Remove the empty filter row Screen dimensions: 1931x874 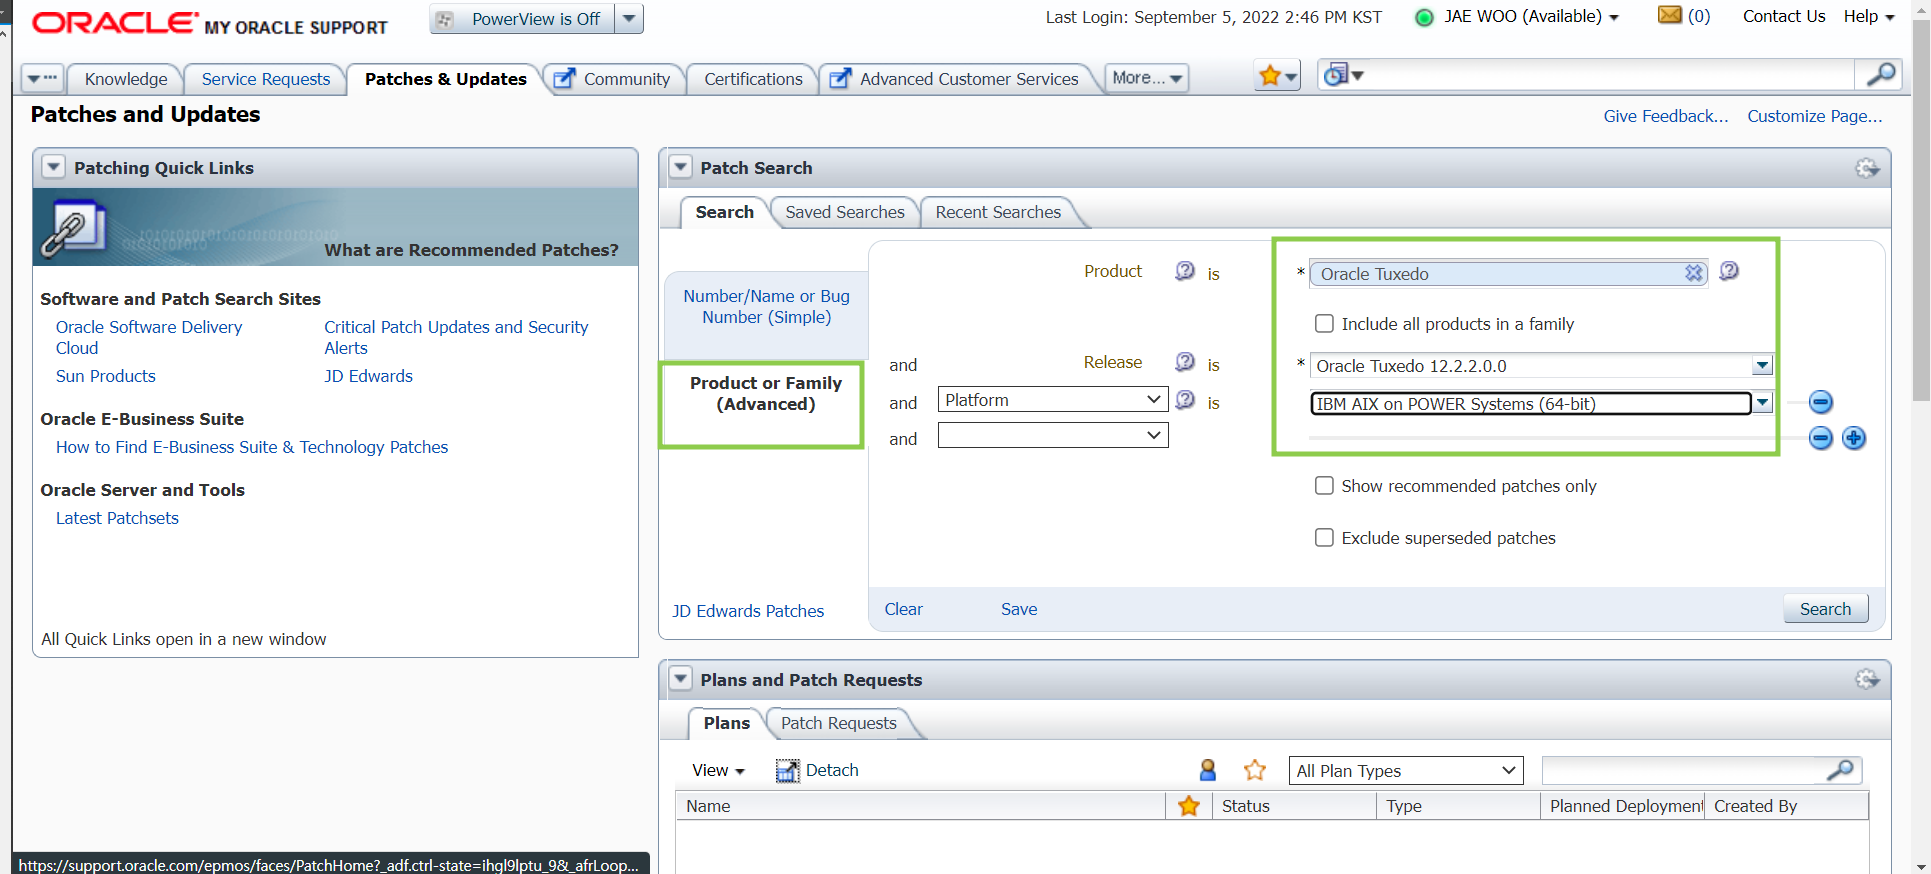1821,438
